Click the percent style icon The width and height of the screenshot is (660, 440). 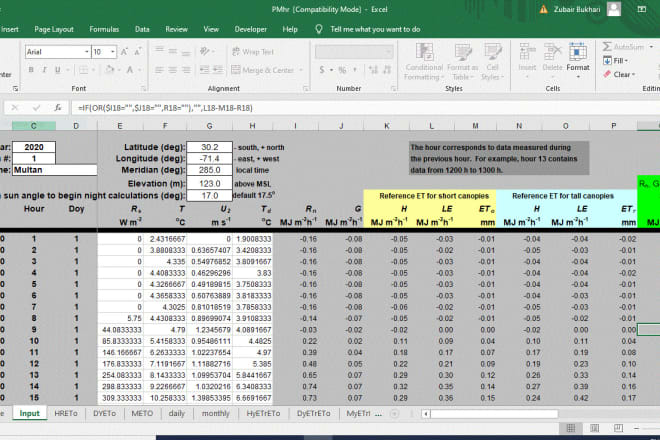pos(342,70)
